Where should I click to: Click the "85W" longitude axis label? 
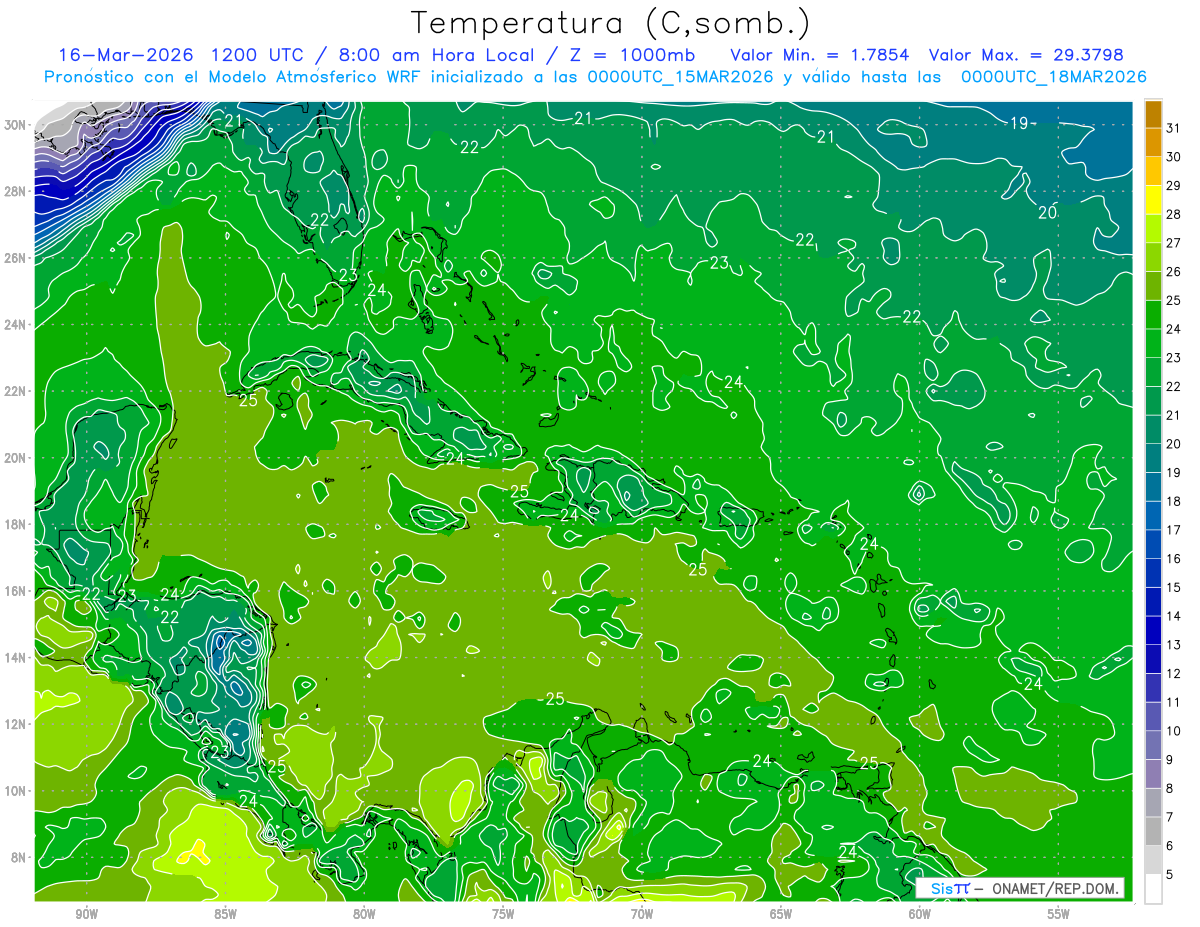coord(225,914)
